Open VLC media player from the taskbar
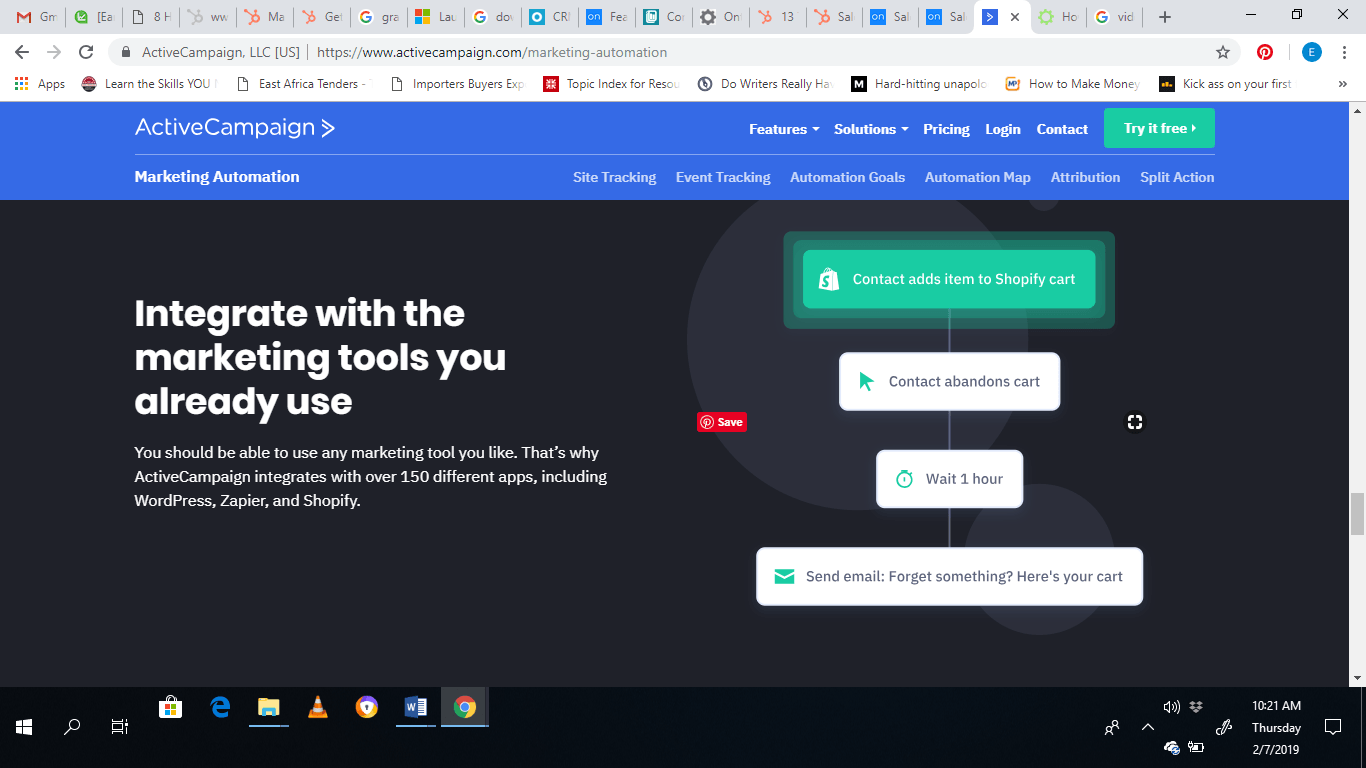 (x=318, y=707)
